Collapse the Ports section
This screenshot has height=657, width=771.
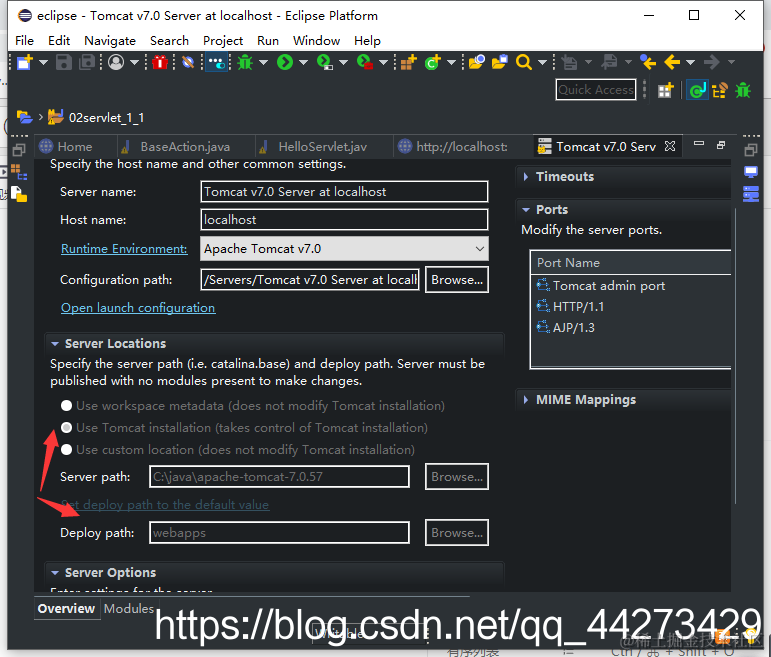coord(526,210)
